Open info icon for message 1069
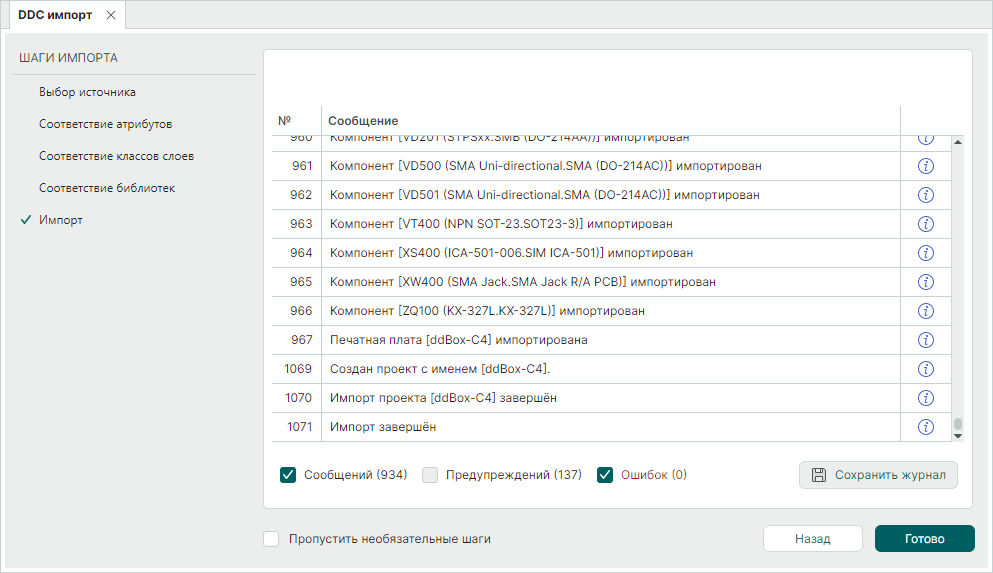The height and width of the screenshot is (573, 993). point(925,369)
